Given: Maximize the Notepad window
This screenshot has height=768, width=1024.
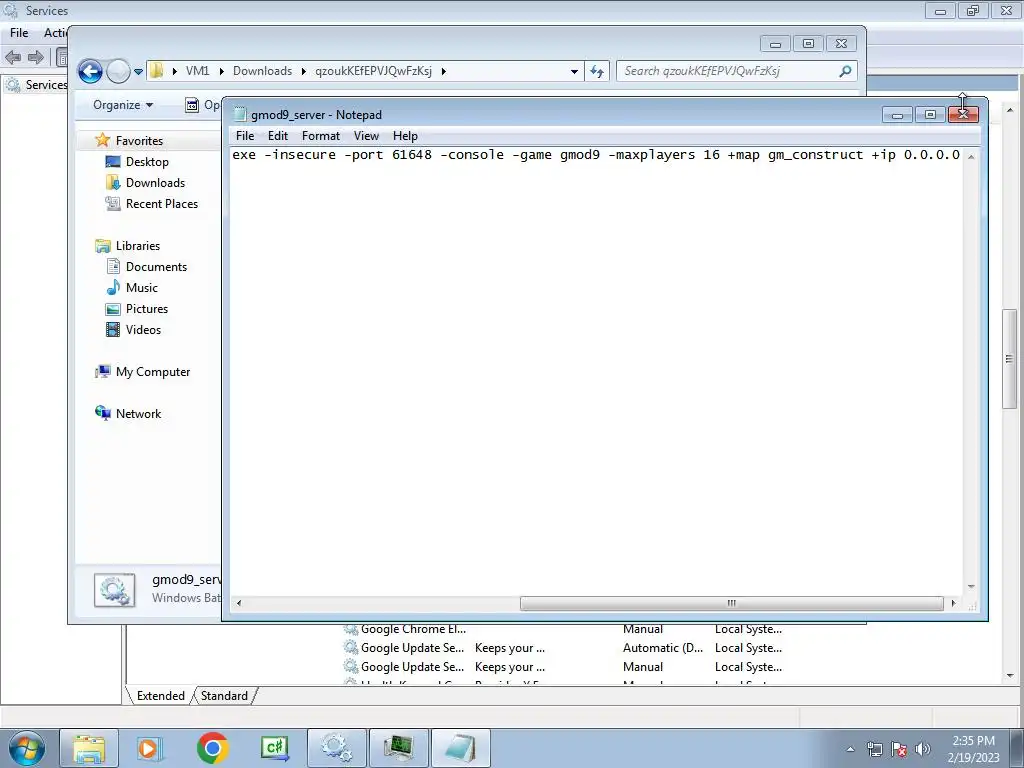Looking at the screenshot, I should (x=930, y=115).
